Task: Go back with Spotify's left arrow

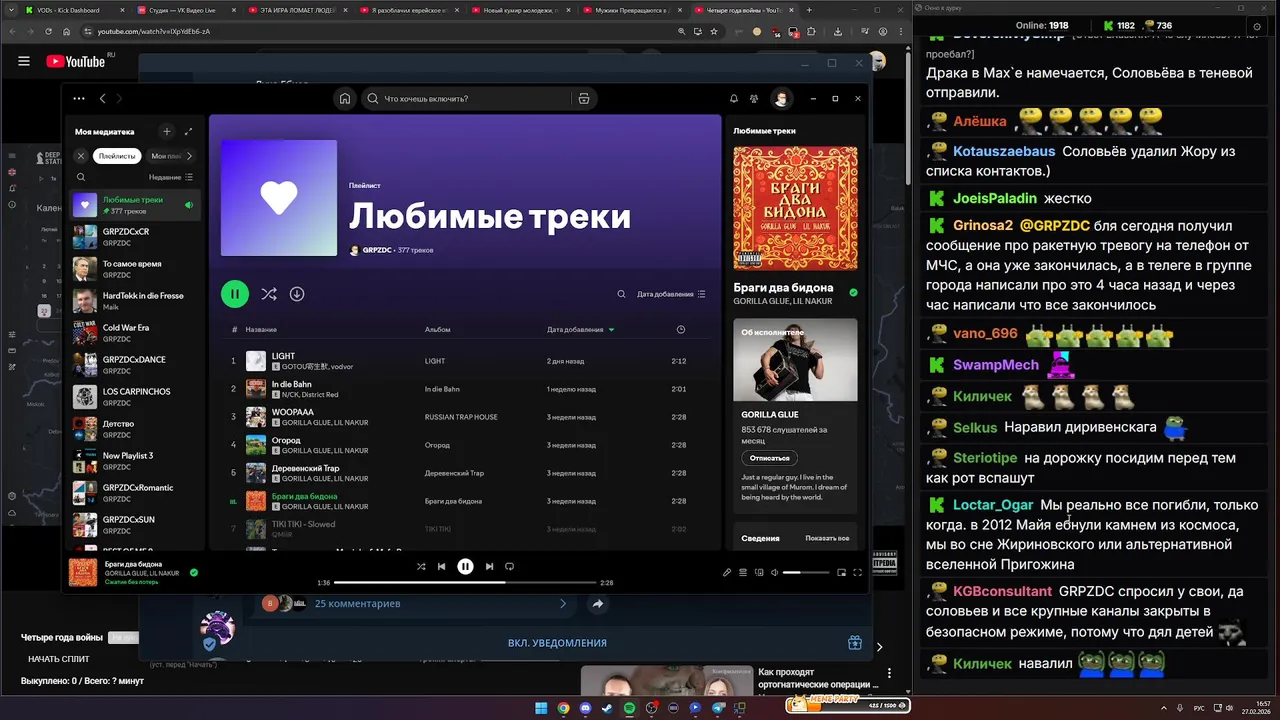Action: (x=102, y=99)
